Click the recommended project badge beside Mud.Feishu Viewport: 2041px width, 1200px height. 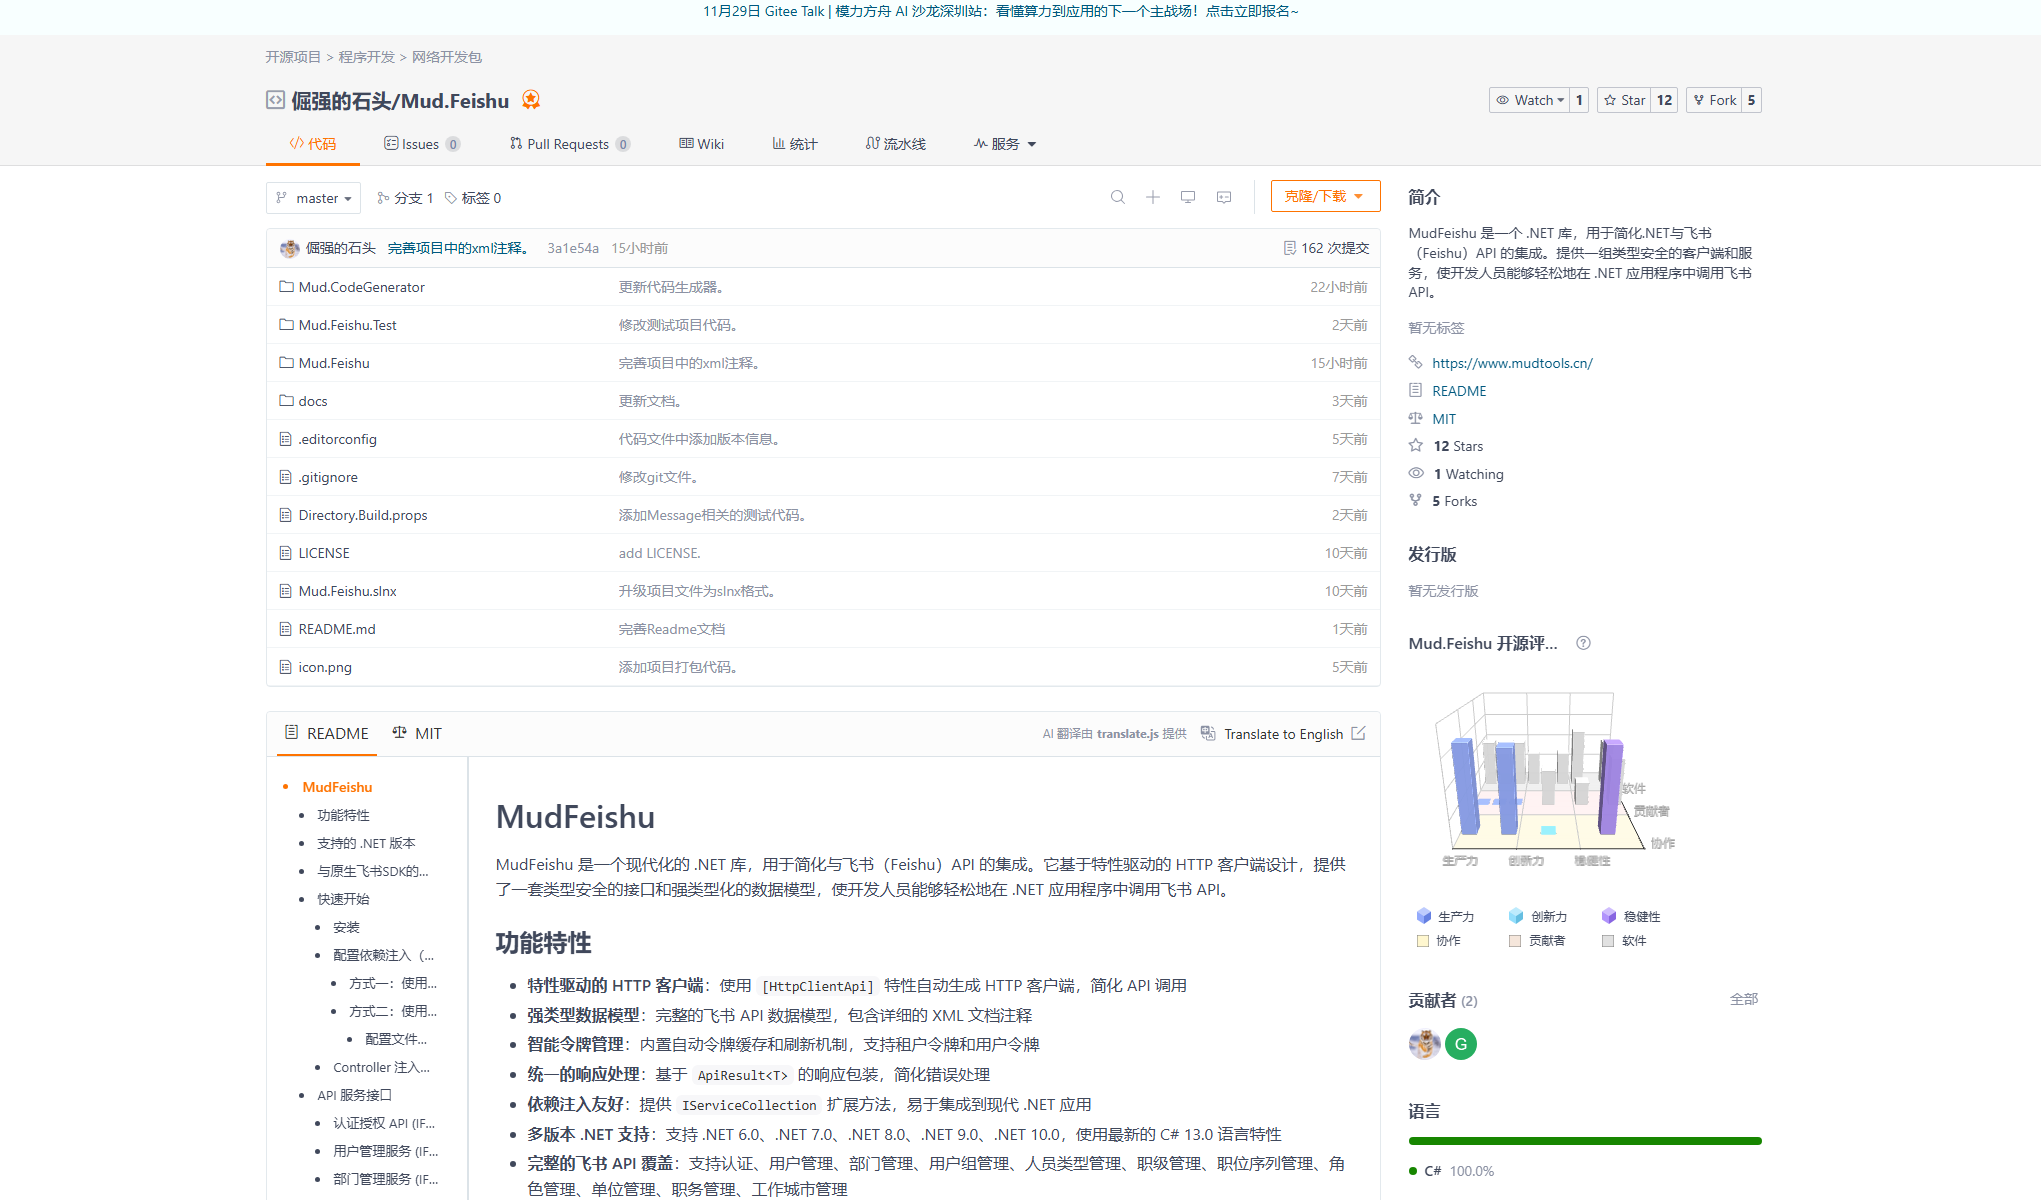531,100
